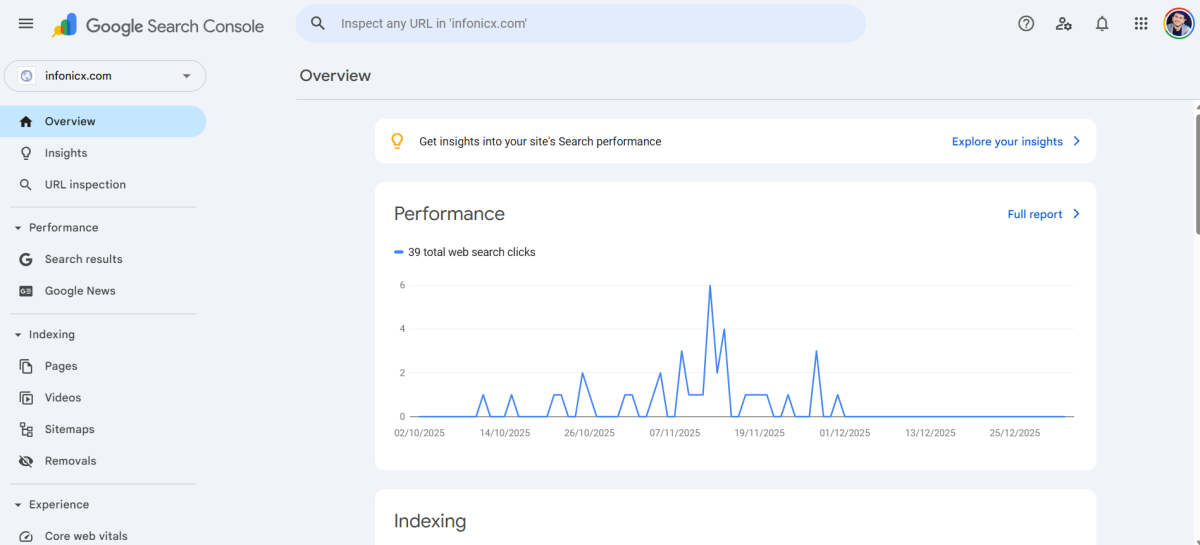Open the Sitemaps page
The height and width of the screenshot is (545, 1200).
[x=69, y=429]
